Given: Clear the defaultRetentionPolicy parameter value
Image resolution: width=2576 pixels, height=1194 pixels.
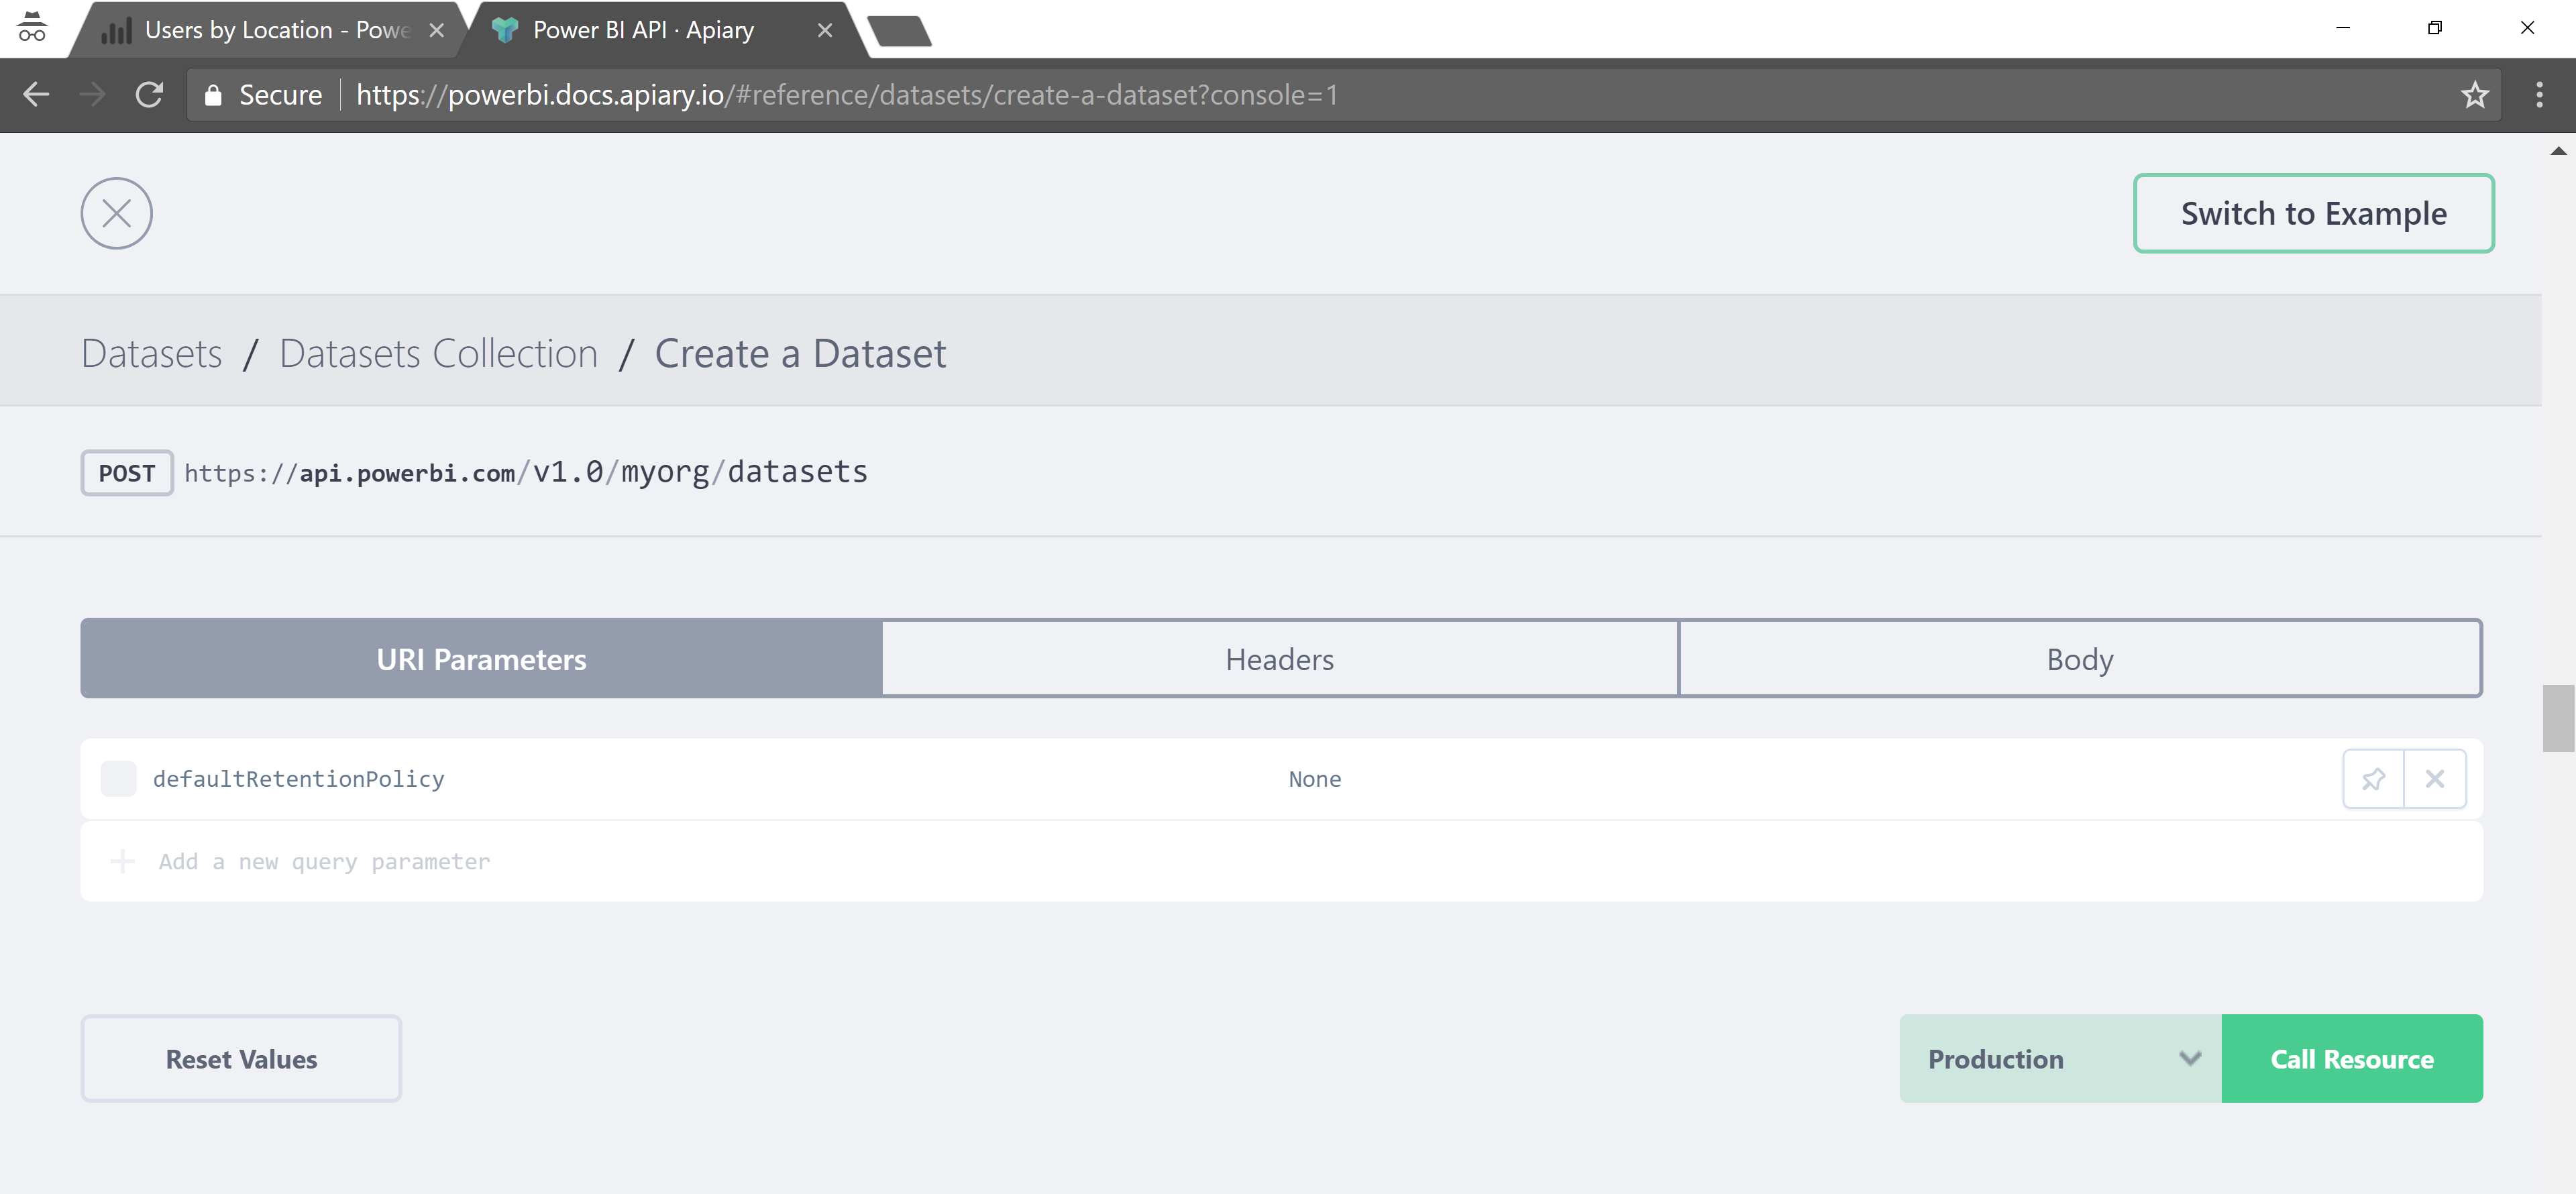Looking at the screenshot, I should tap(2435, 778).
